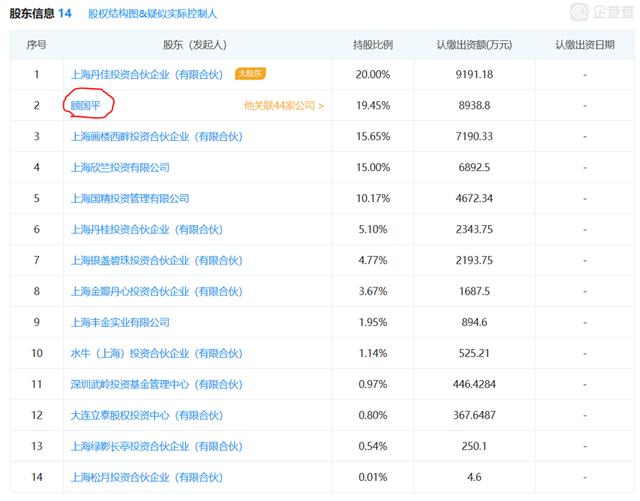The width and height of the screenshot is (640, 501).
Task: Select the 4.6 capital amount cell
Action: tap(474, 477)
